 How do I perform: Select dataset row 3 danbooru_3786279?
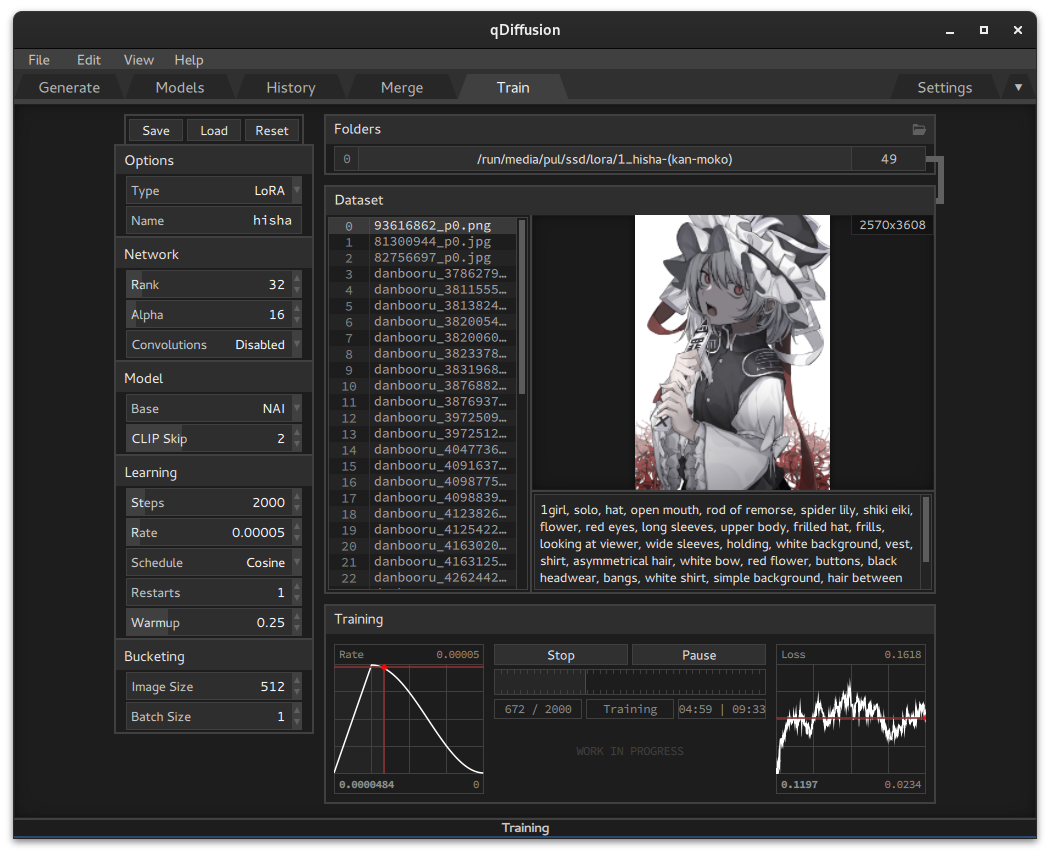click(x=423, y=274)
